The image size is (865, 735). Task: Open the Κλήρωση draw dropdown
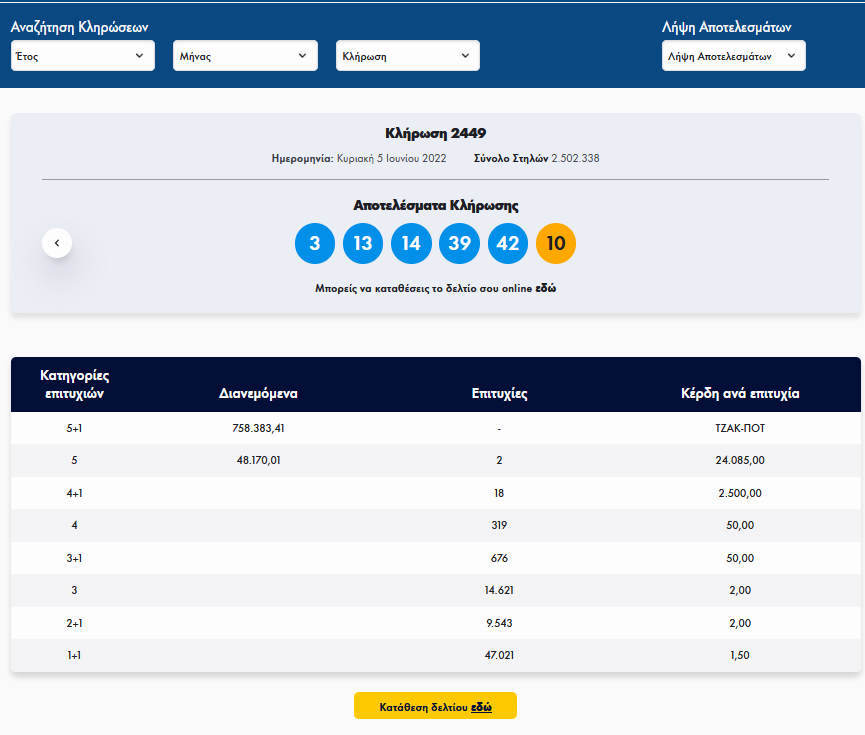point(407,56)
